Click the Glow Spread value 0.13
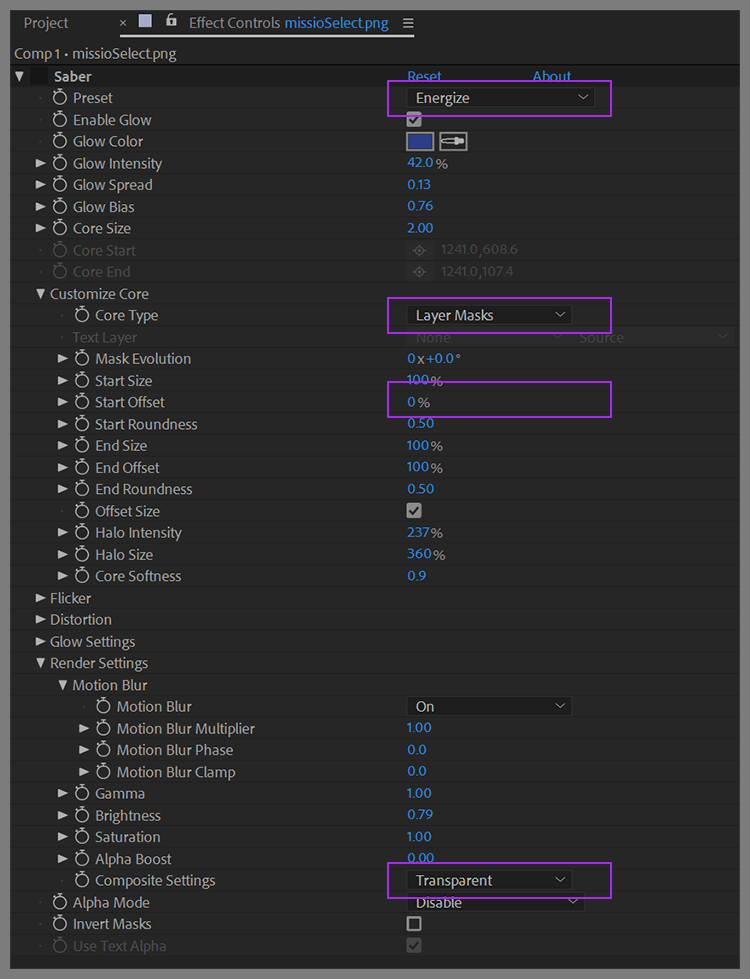This screenshot has width=750, height=979. (419, 184)
